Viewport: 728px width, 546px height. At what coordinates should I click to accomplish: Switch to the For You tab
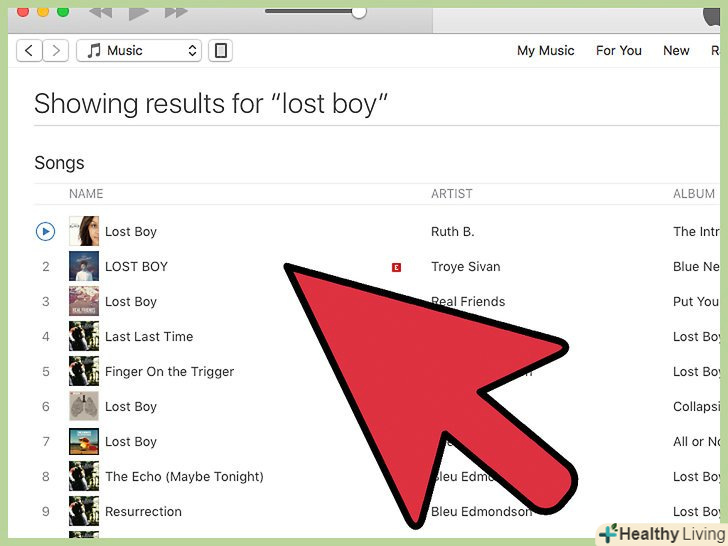618,50
